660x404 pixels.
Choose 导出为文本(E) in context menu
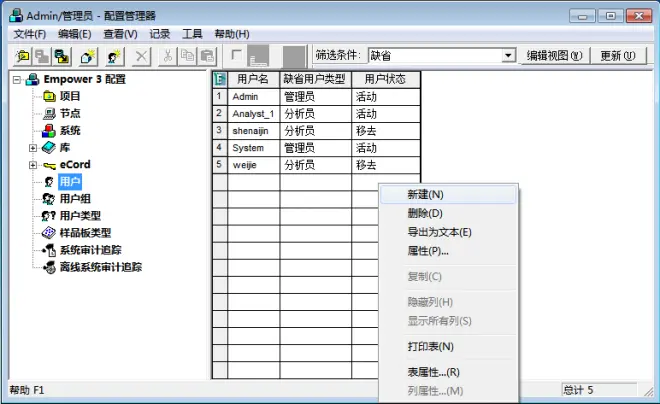tap(448, 232)
